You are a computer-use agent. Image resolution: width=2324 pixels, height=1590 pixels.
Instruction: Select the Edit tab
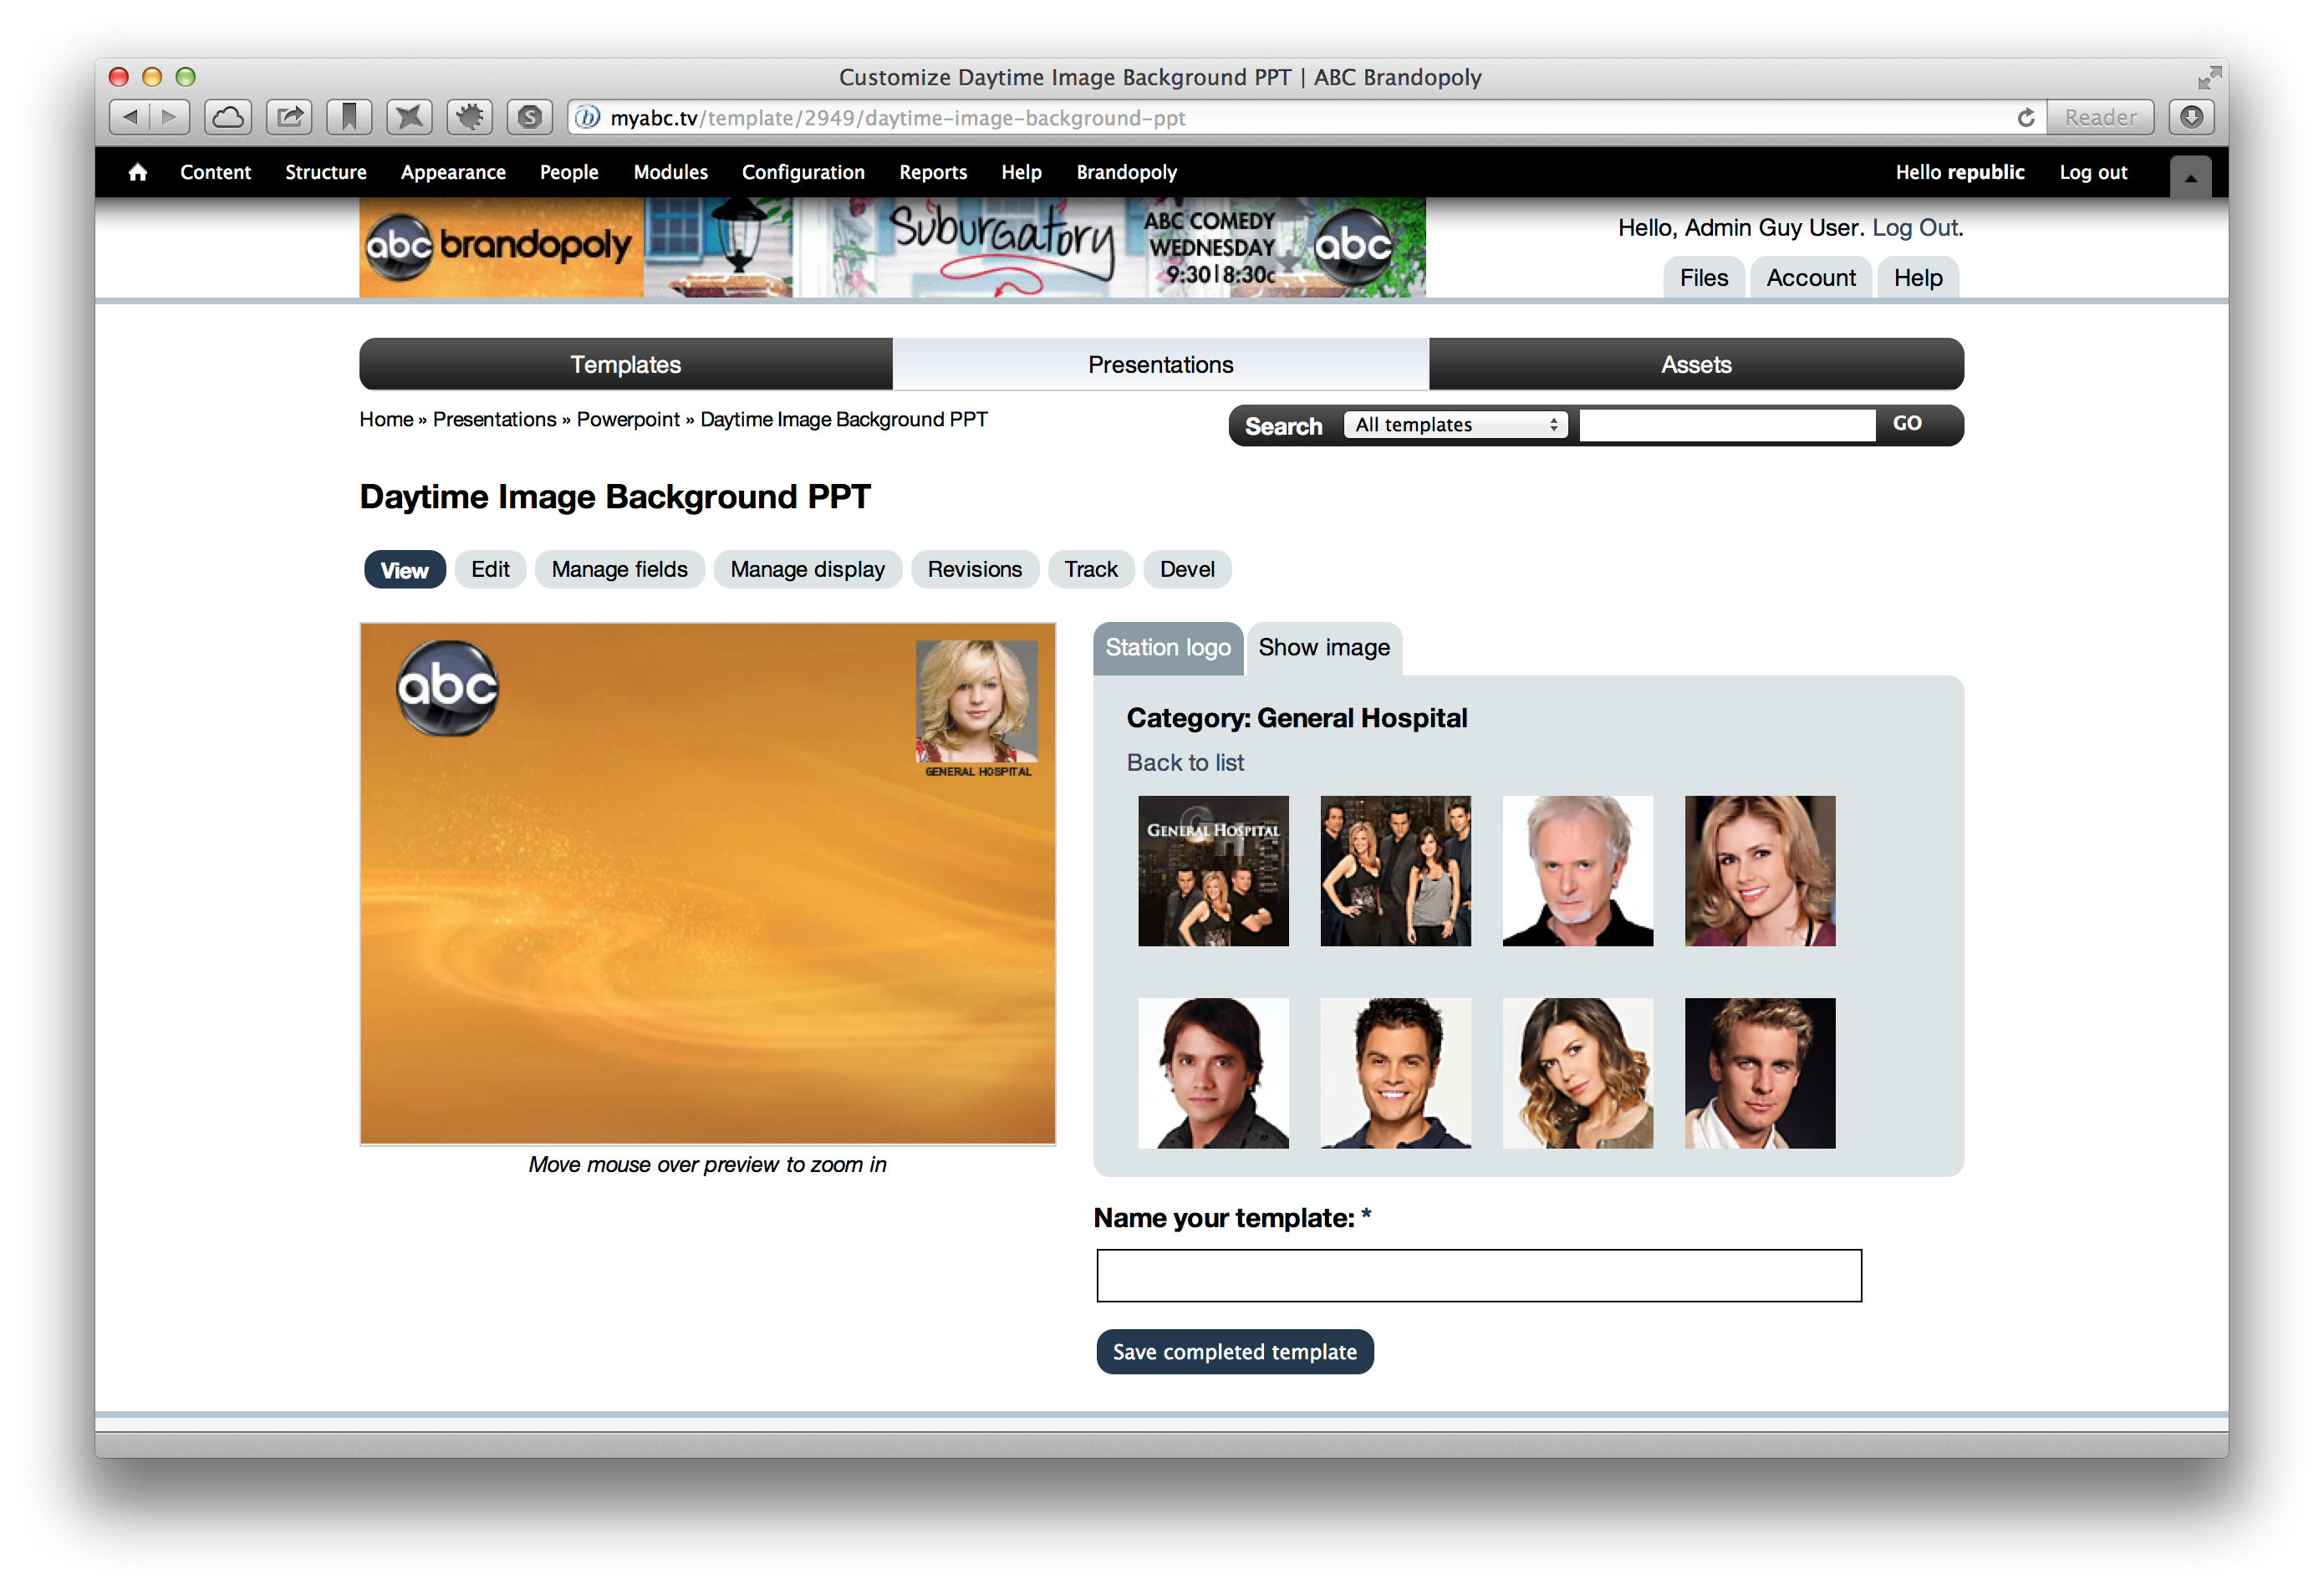click(x=490, y=569)
